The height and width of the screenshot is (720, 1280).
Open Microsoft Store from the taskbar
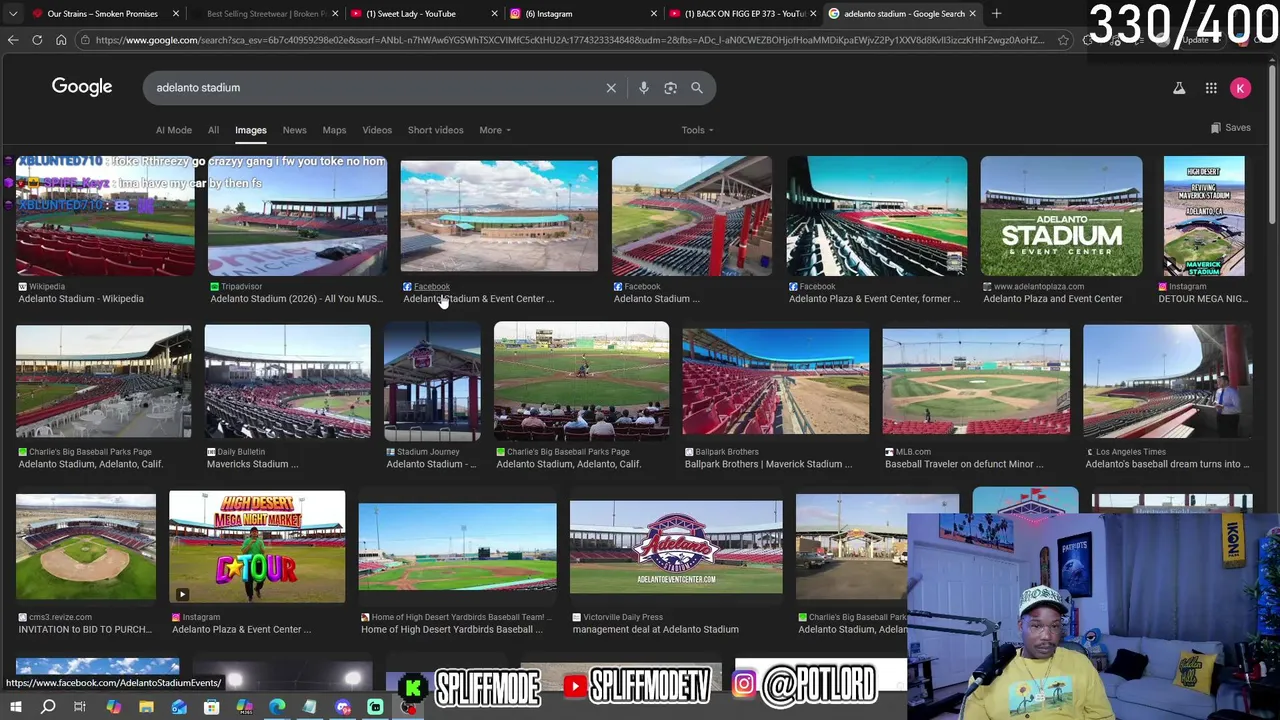click(212, 708)
